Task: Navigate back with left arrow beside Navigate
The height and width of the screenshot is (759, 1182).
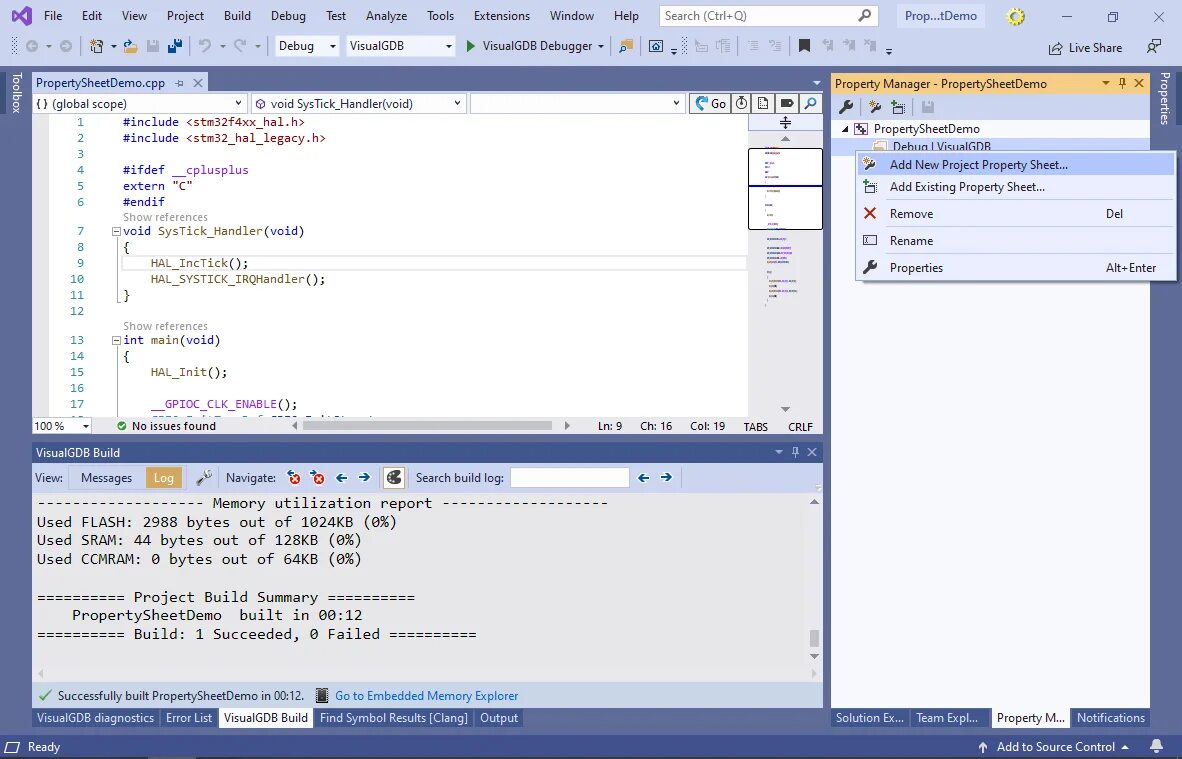Action: (341, 477)
